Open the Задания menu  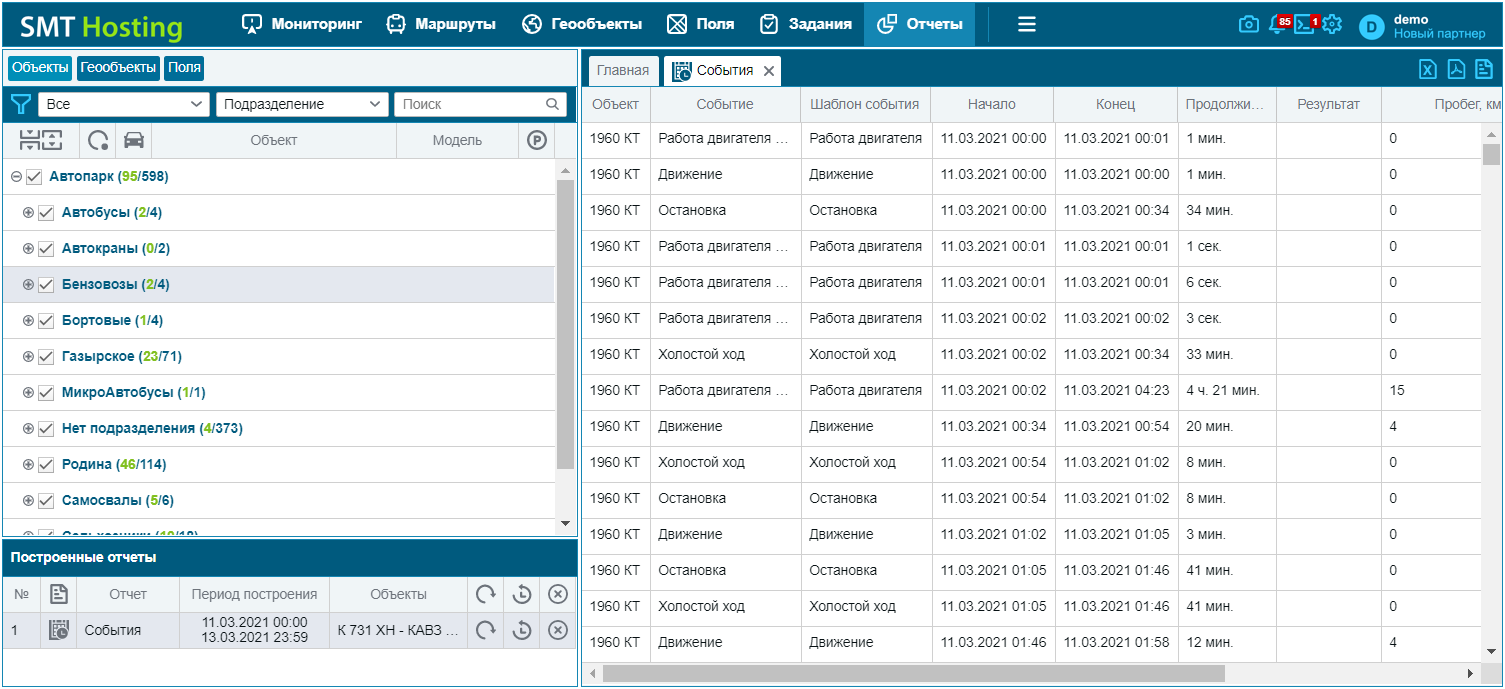click(x=805, y=24)
